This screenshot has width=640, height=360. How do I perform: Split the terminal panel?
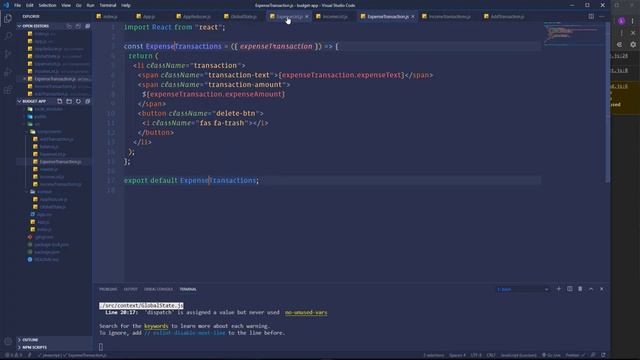569,289
